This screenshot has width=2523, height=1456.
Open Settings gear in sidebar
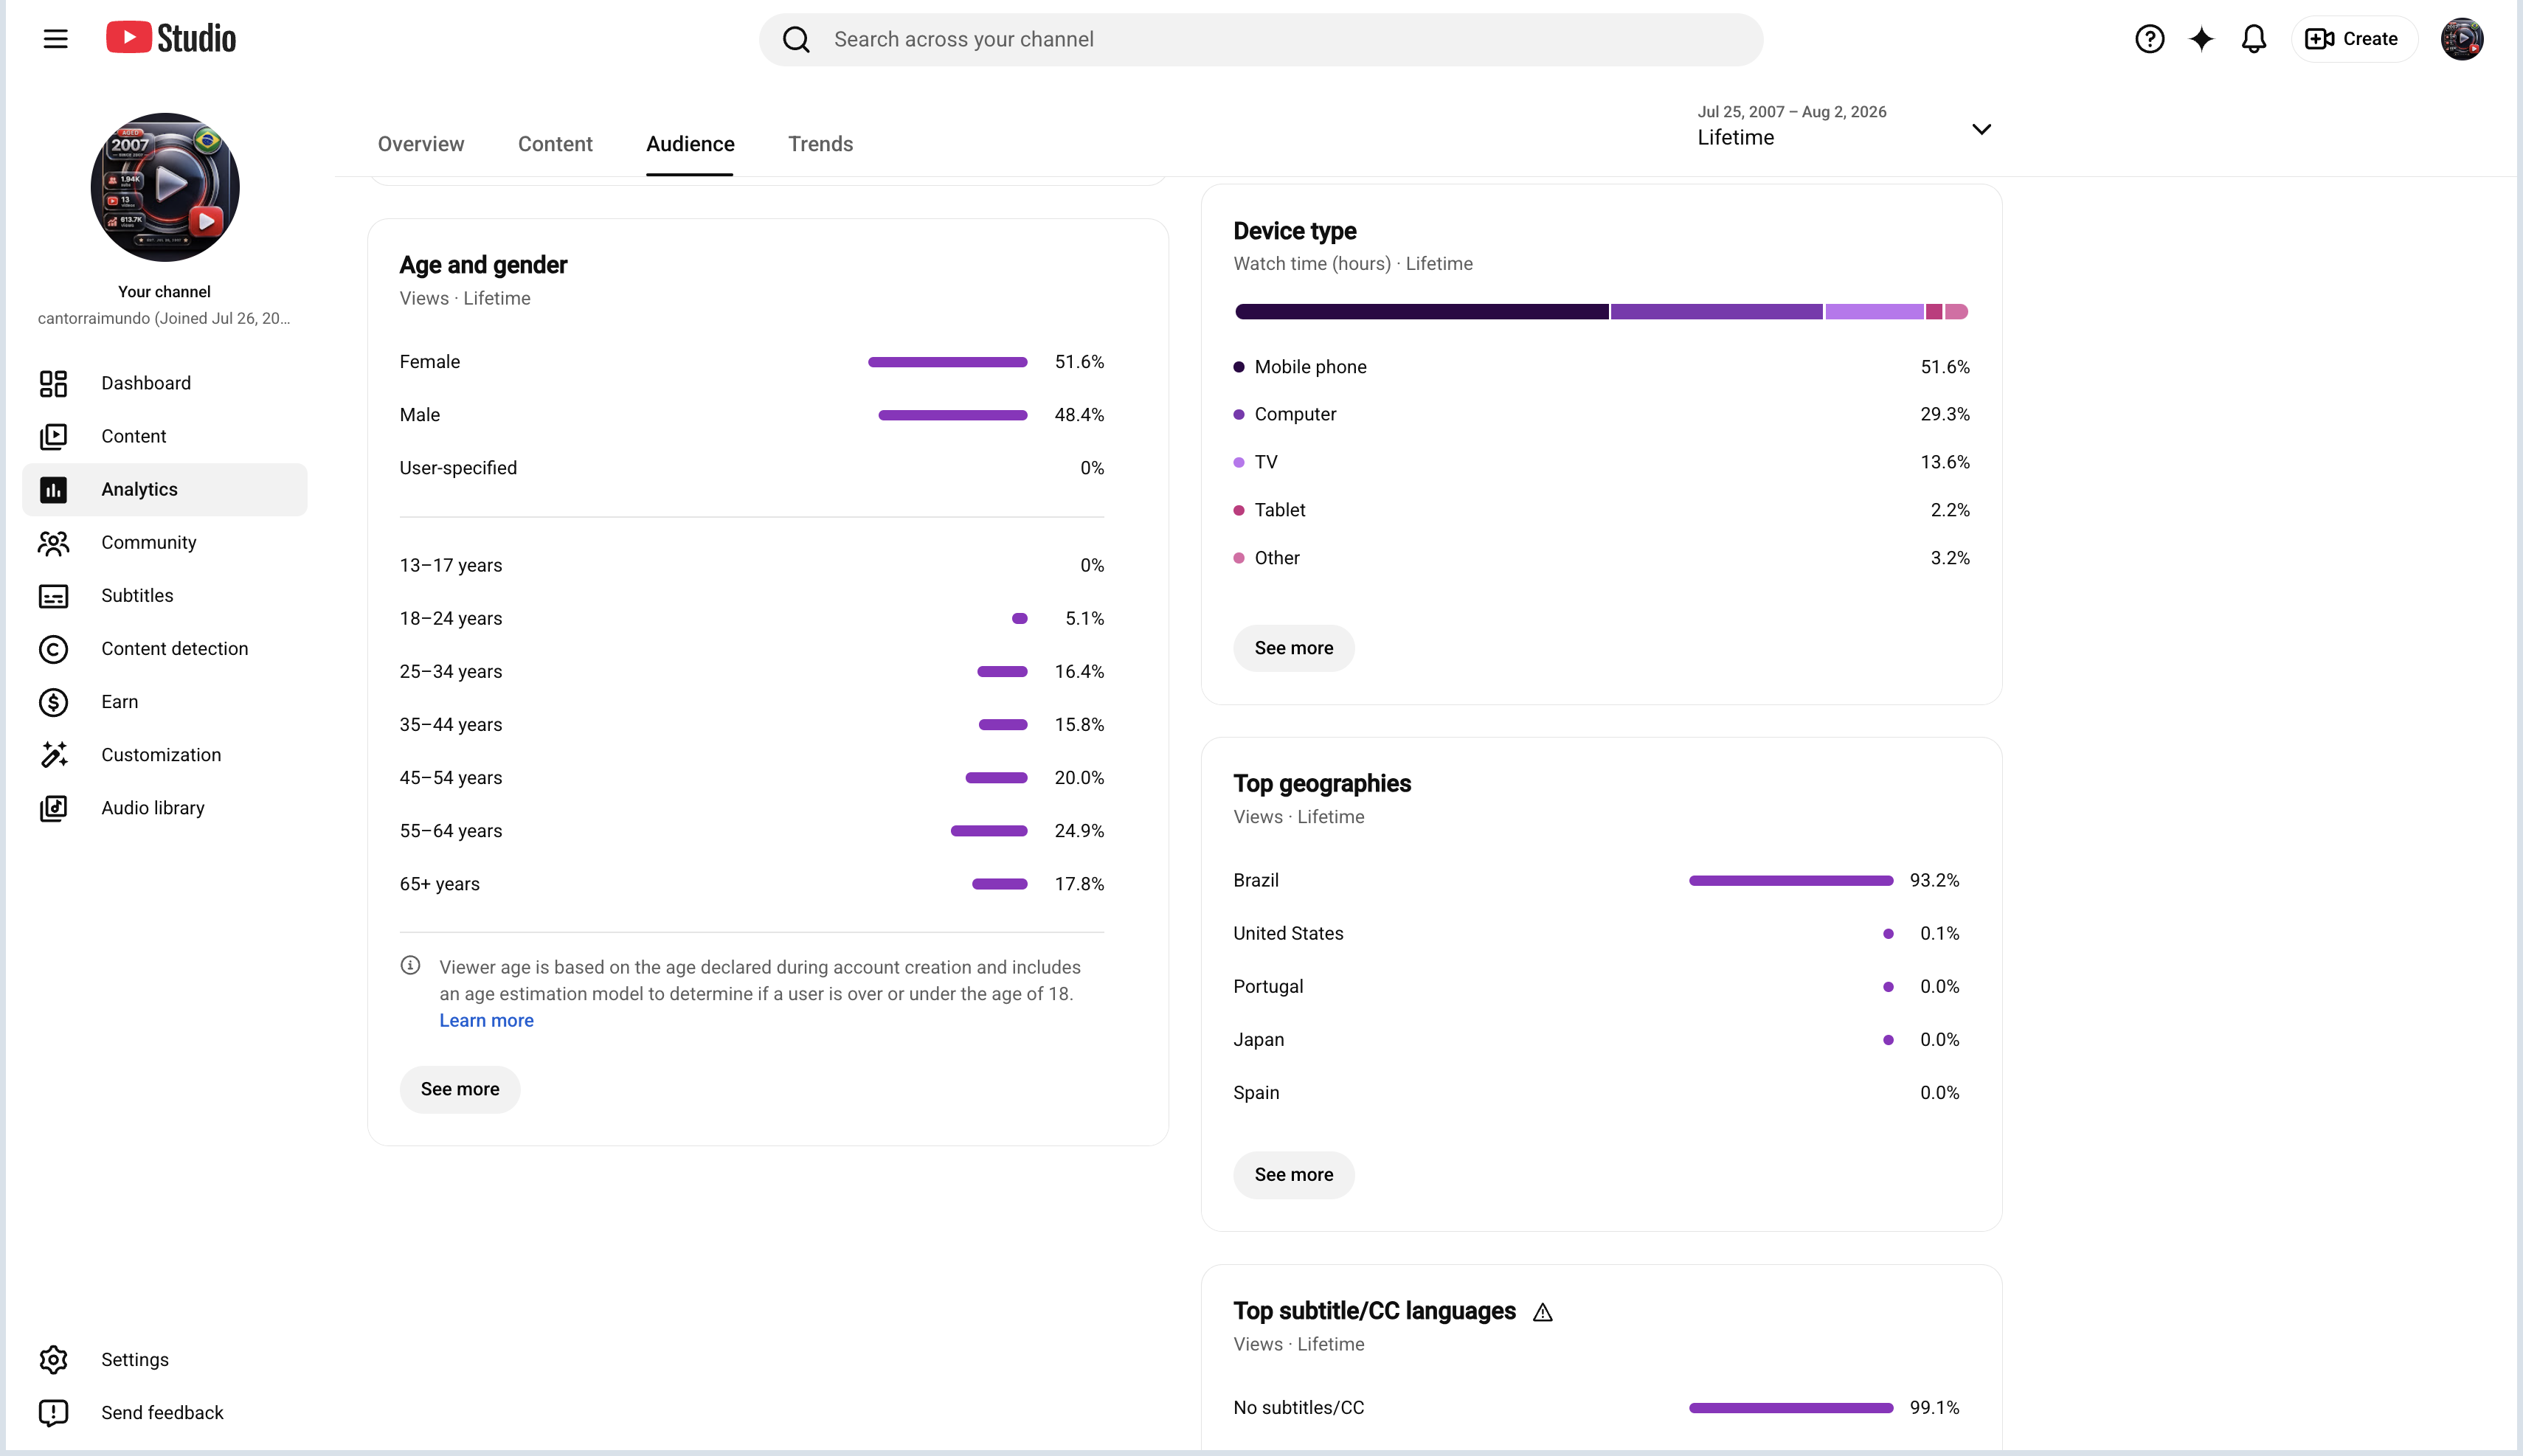tap(53, 1360)
